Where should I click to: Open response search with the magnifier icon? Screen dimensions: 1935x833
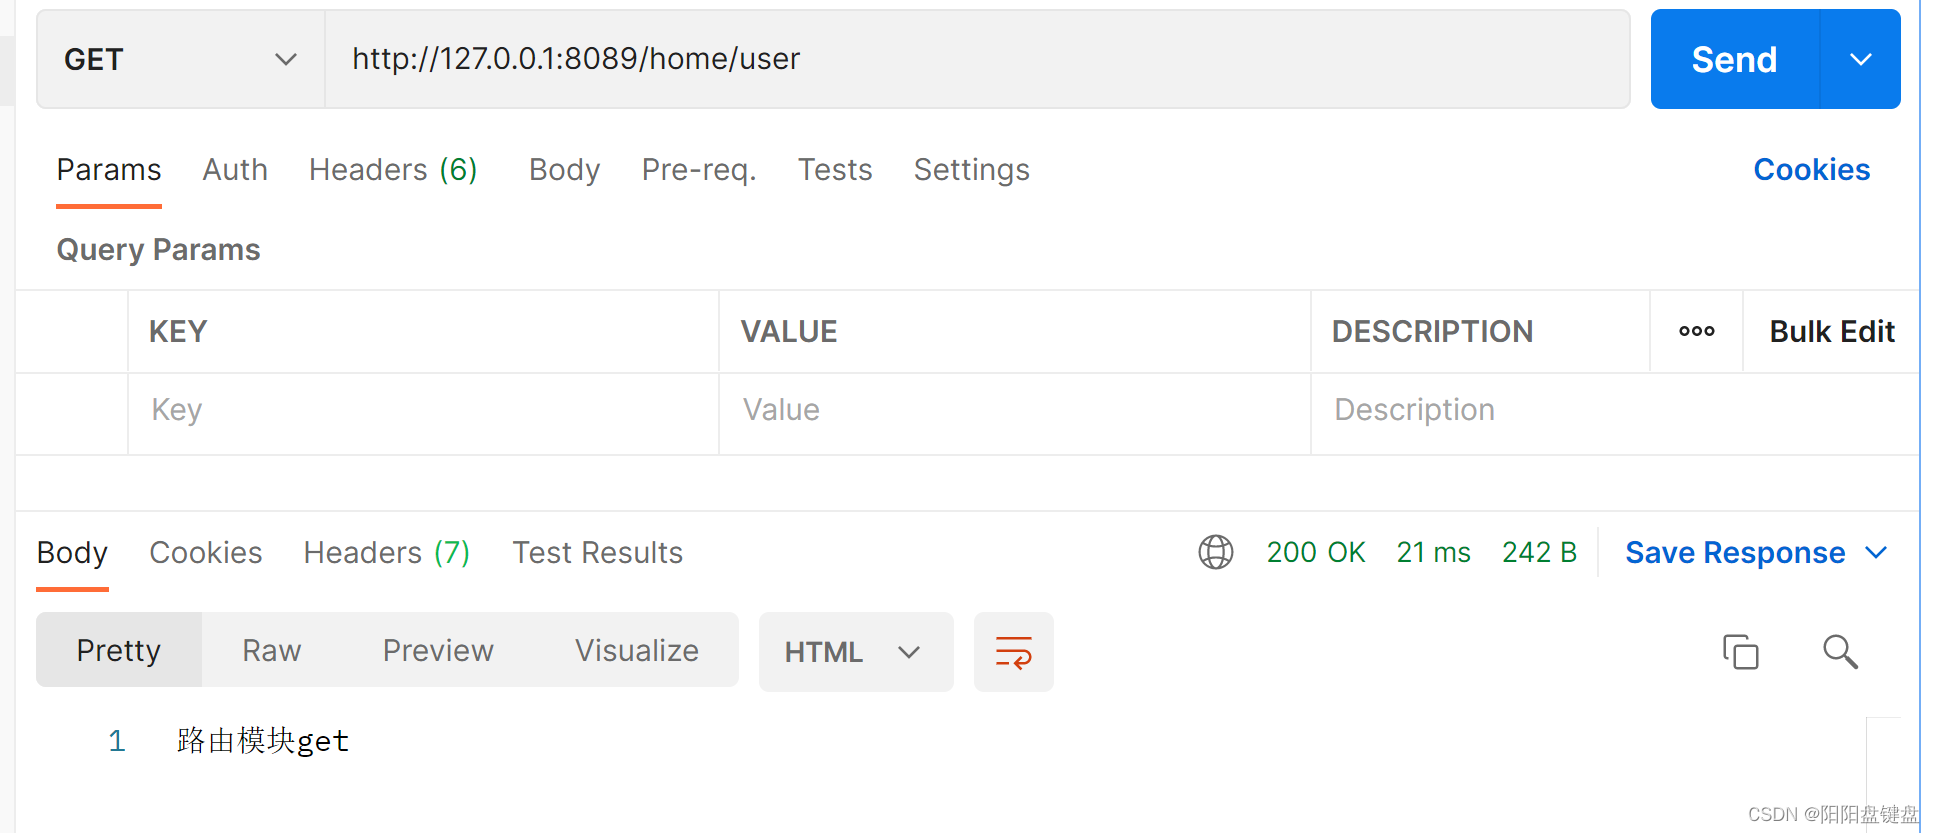pyautogui.click(x=1840, y=652)
